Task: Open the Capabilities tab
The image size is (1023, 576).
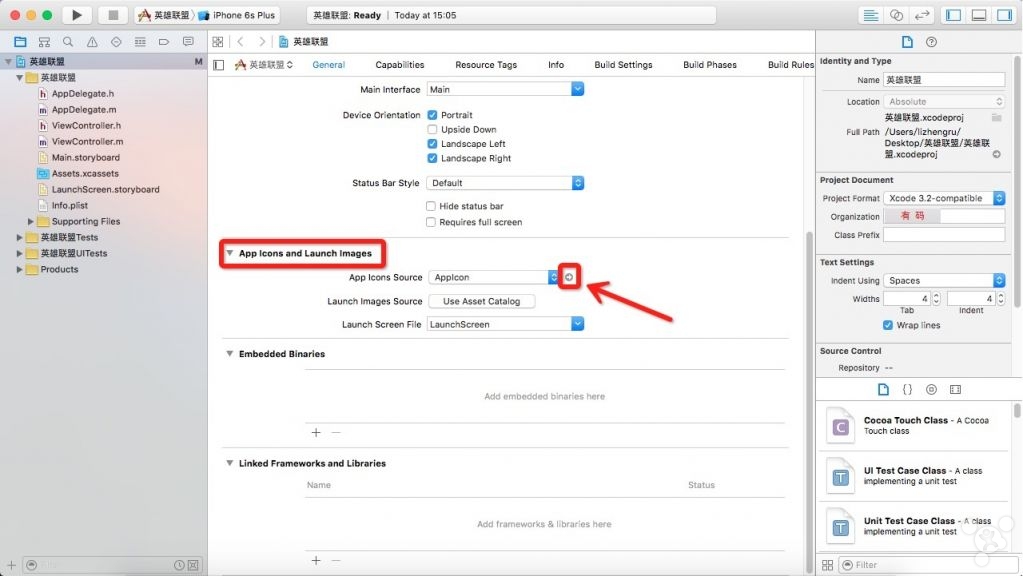Action: coord(400,65)
